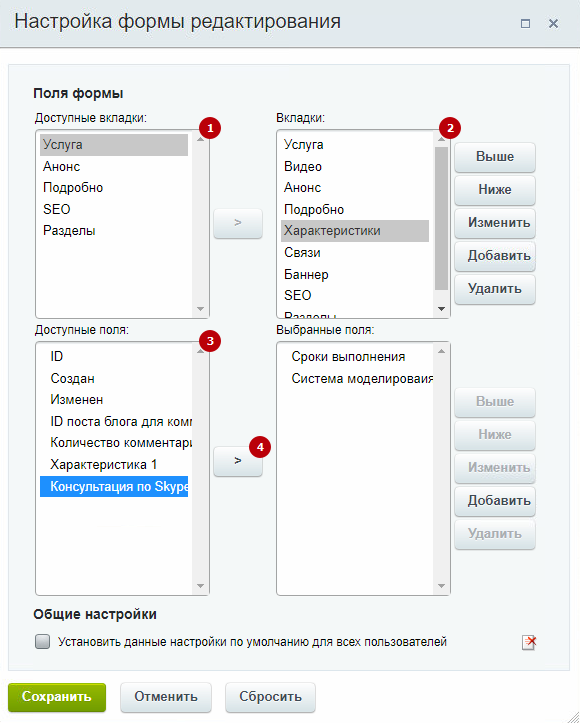580x723 pixels.
Task: Maximize the form settings dialog
Action: 525,23
